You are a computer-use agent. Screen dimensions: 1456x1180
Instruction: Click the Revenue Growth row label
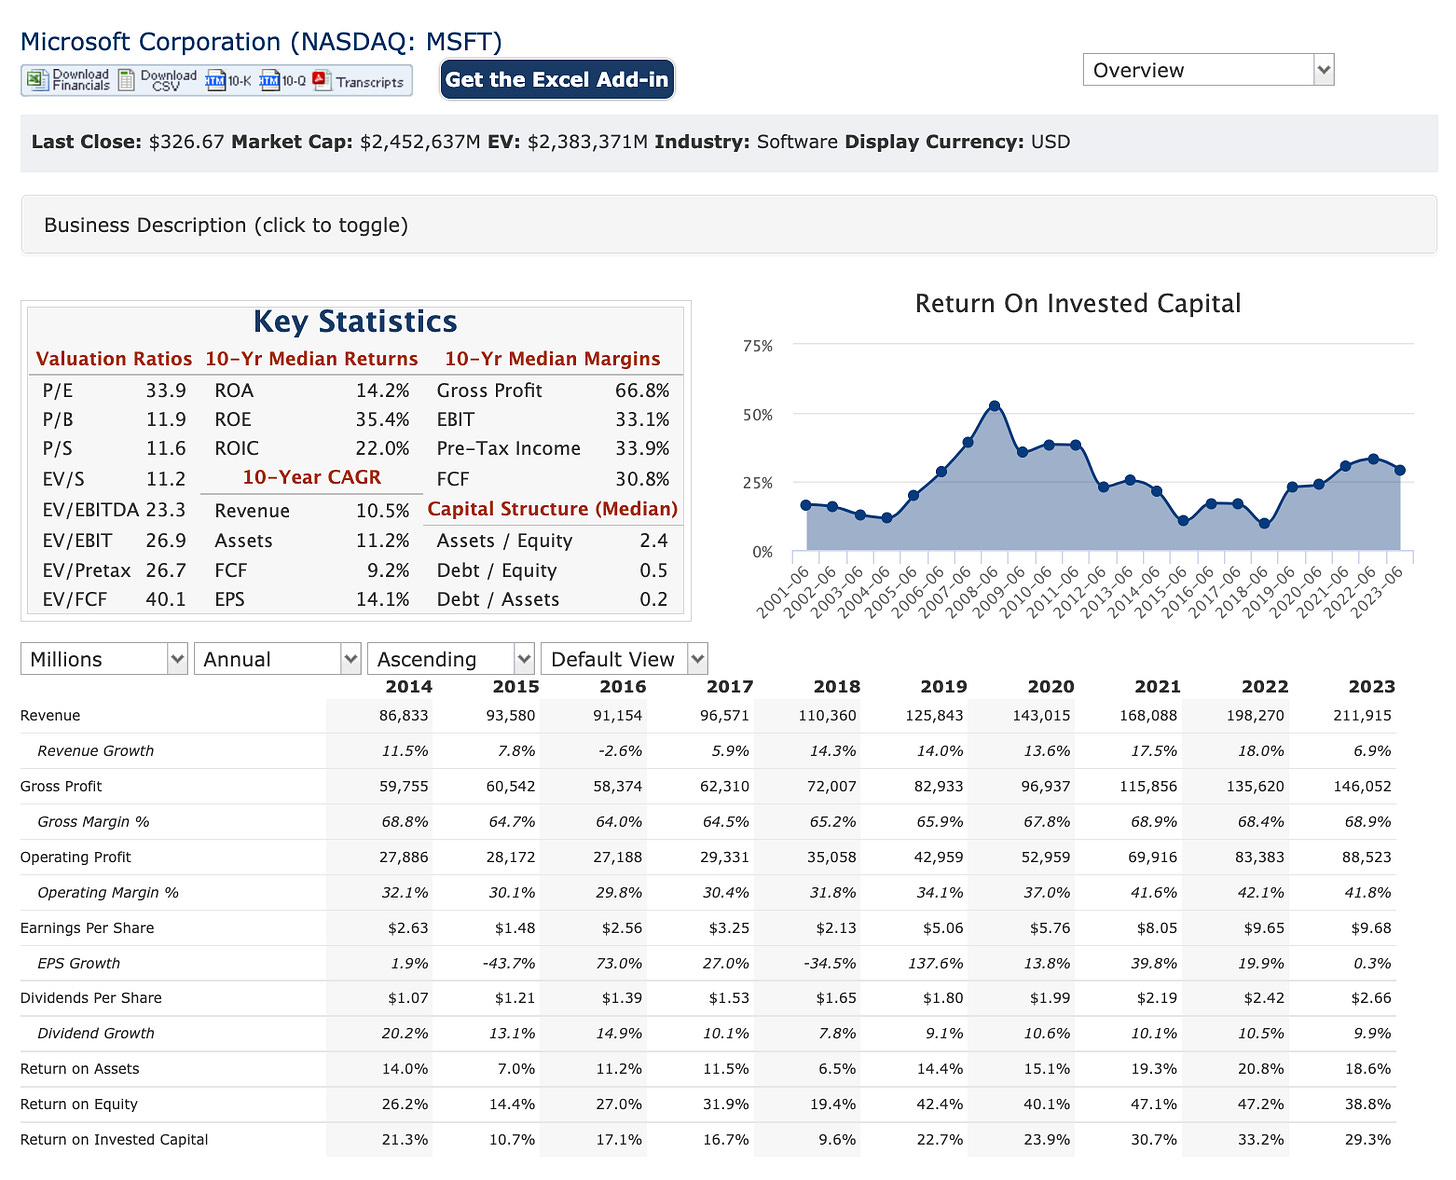click(96, 751)
